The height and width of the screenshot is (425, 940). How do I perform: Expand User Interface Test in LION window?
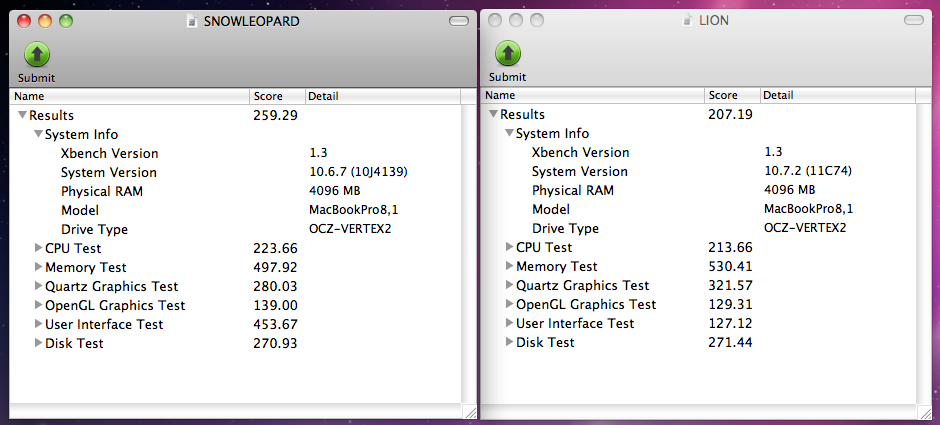[510, 322]
